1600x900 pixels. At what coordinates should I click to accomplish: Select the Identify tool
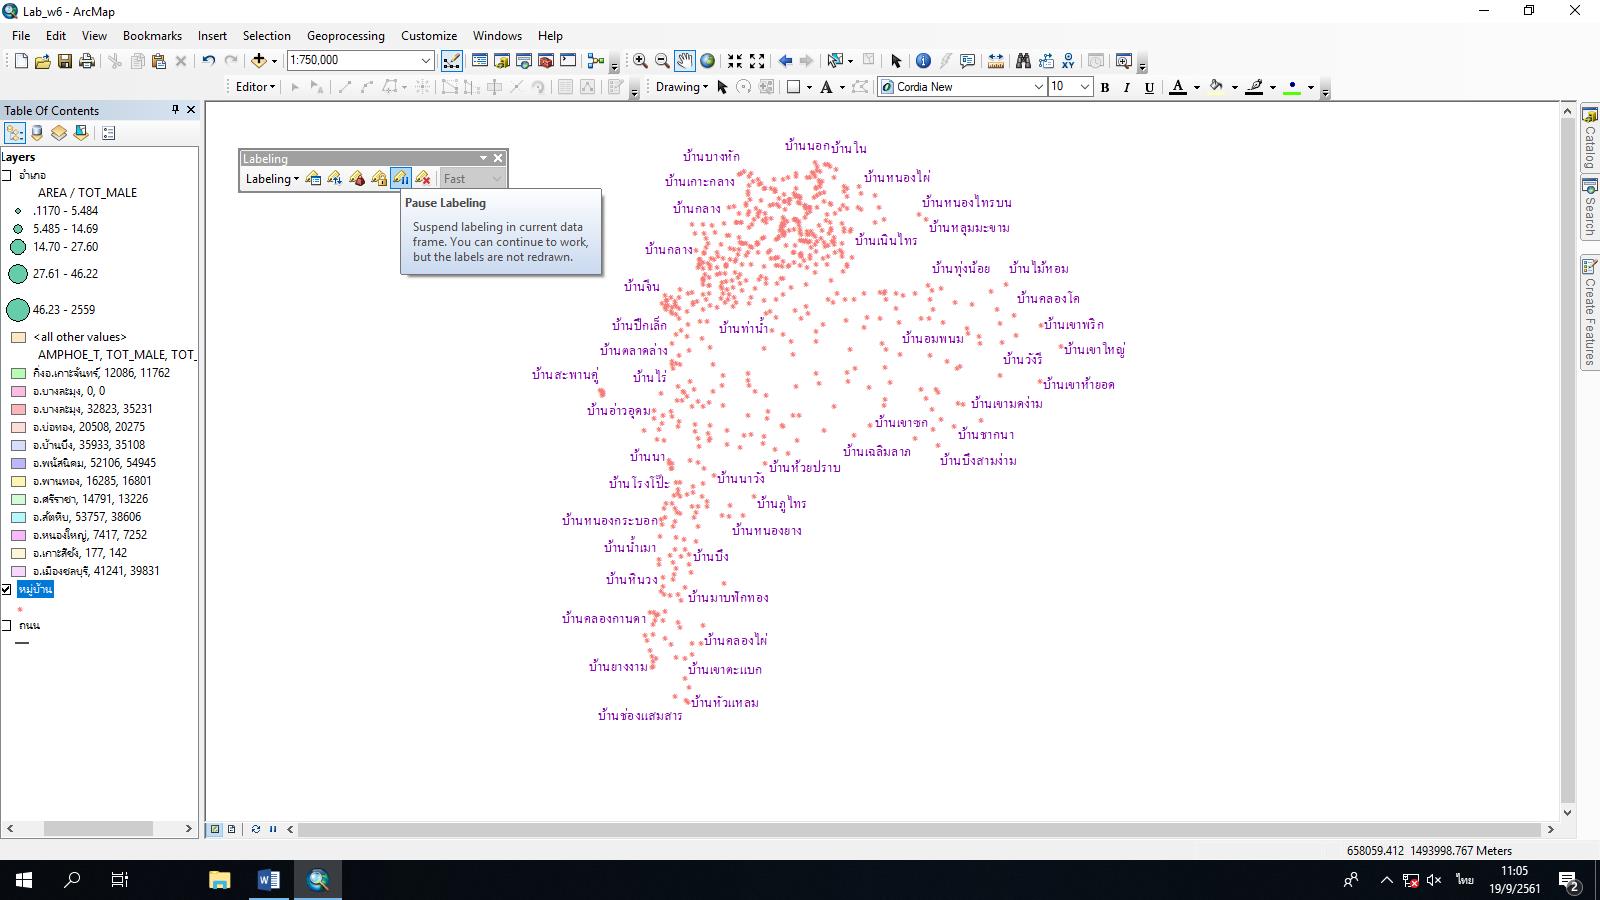click(x=925, y=61)
